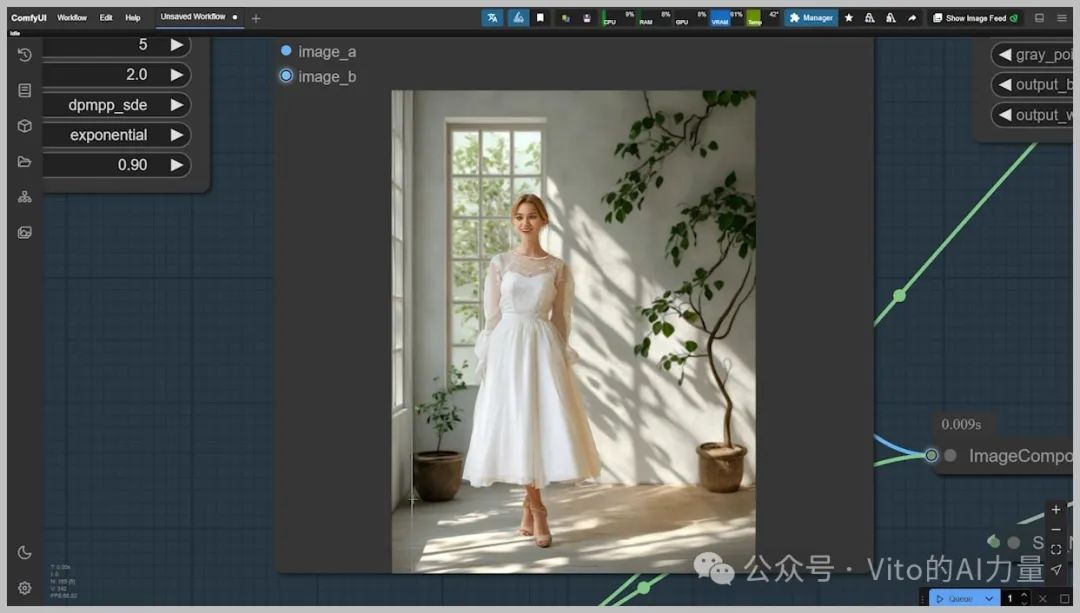1080x613 pixels.
Task: Expand the Queue button dropdown chevron
Action: (989, 599)
